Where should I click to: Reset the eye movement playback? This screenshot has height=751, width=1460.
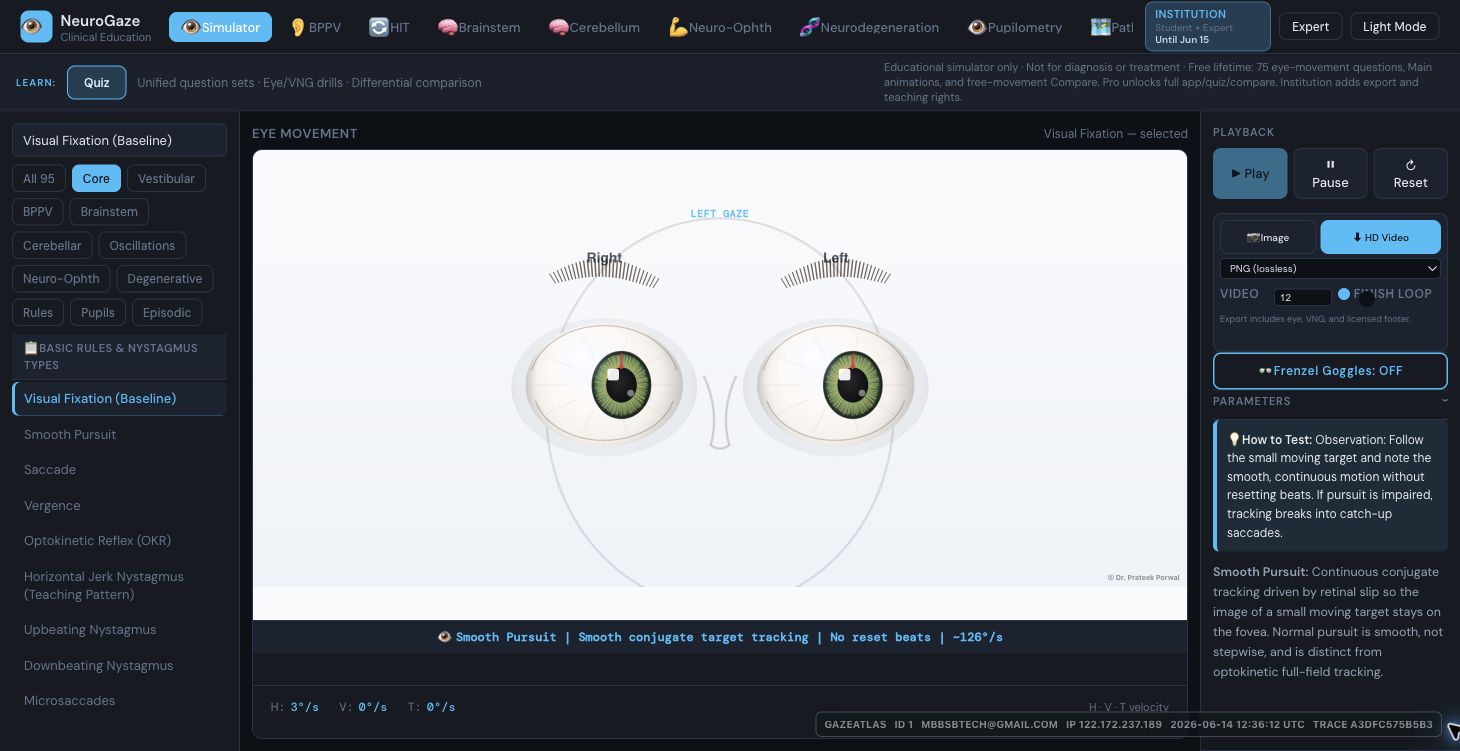[x=1410, y=173]
